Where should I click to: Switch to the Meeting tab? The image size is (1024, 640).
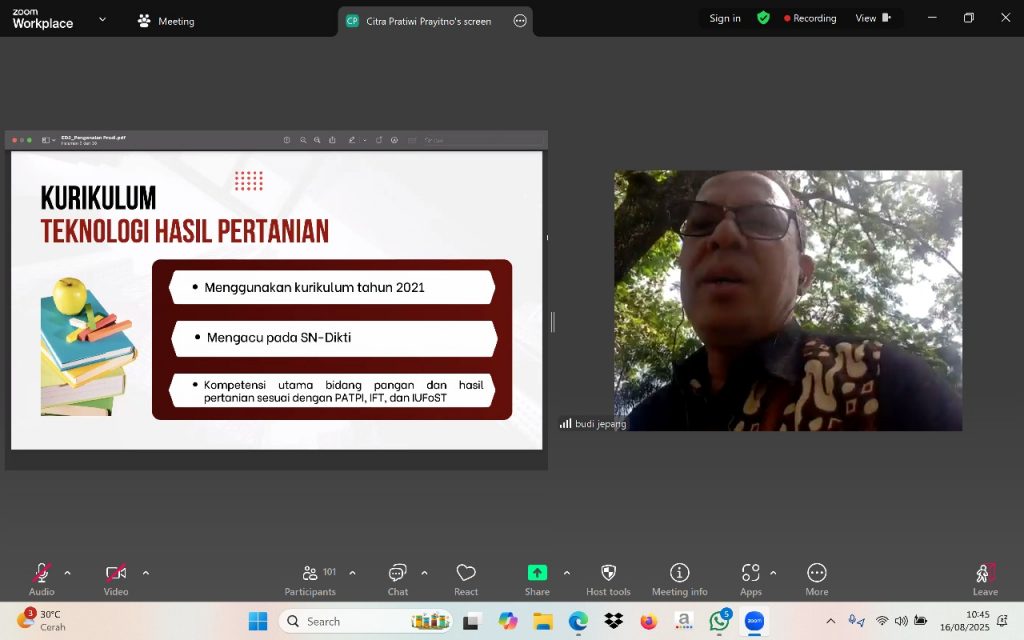tap(166, 21)
